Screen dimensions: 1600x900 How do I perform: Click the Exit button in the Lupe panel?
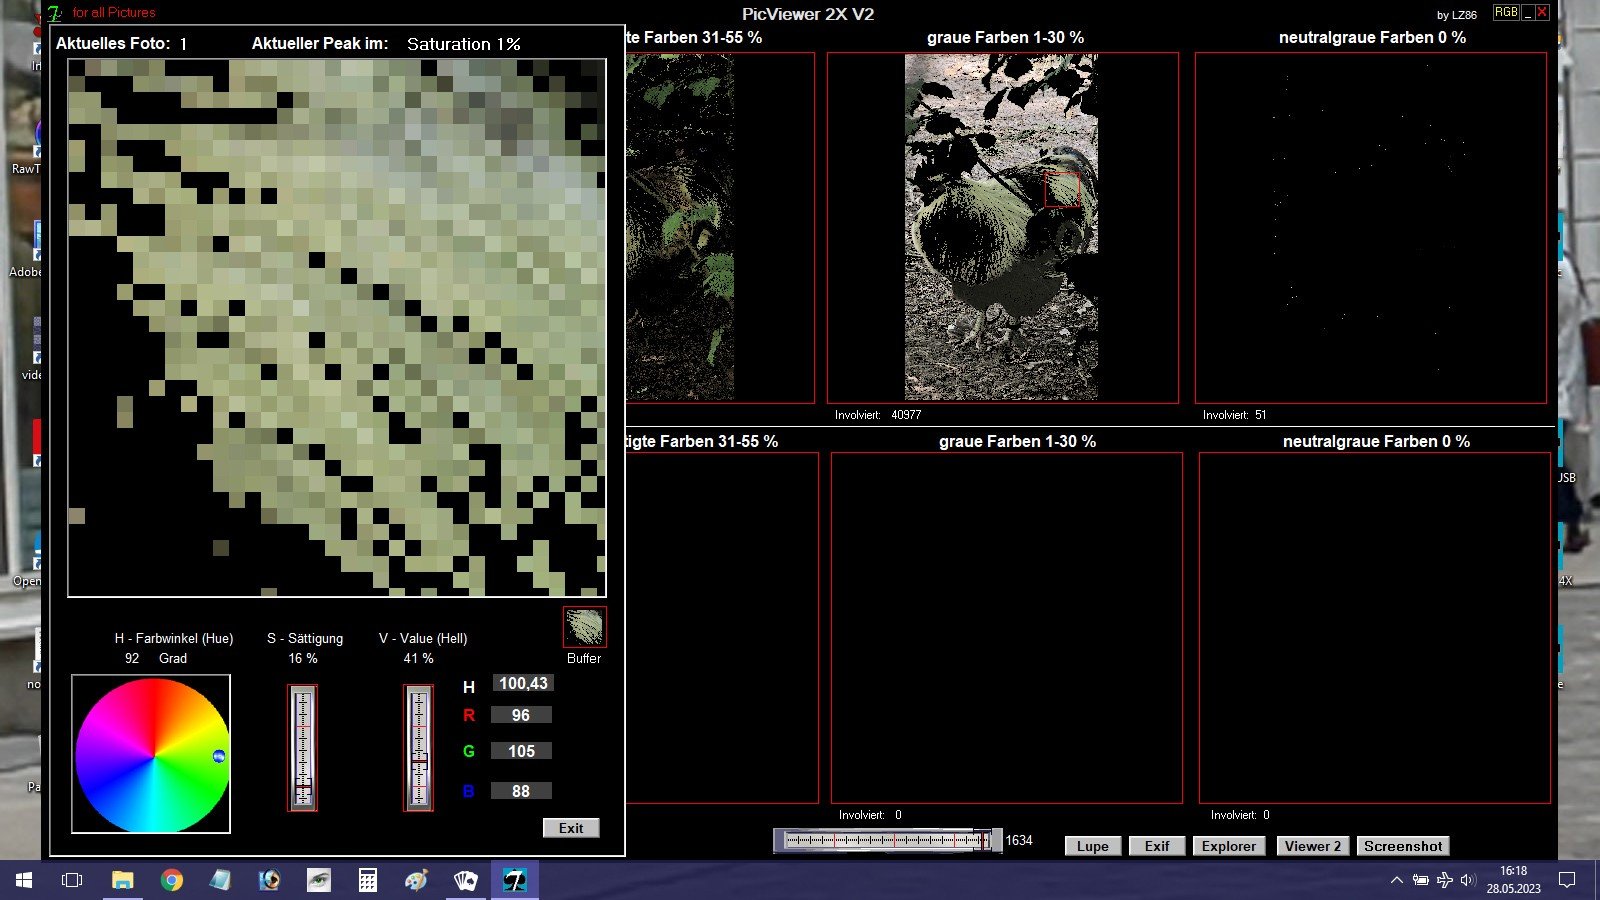point(571,828)
